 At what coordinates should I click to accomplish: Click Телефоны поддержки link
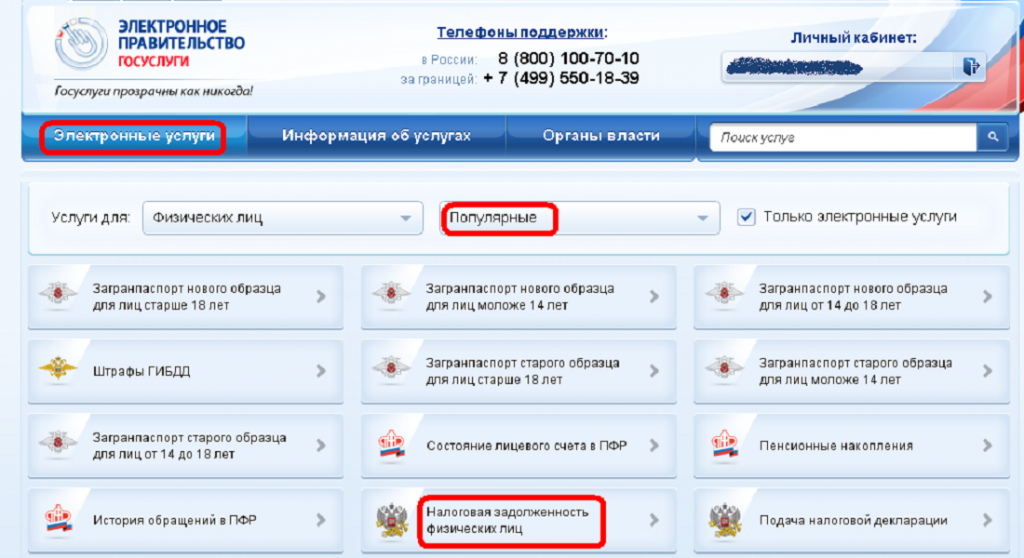click(520, 32)
